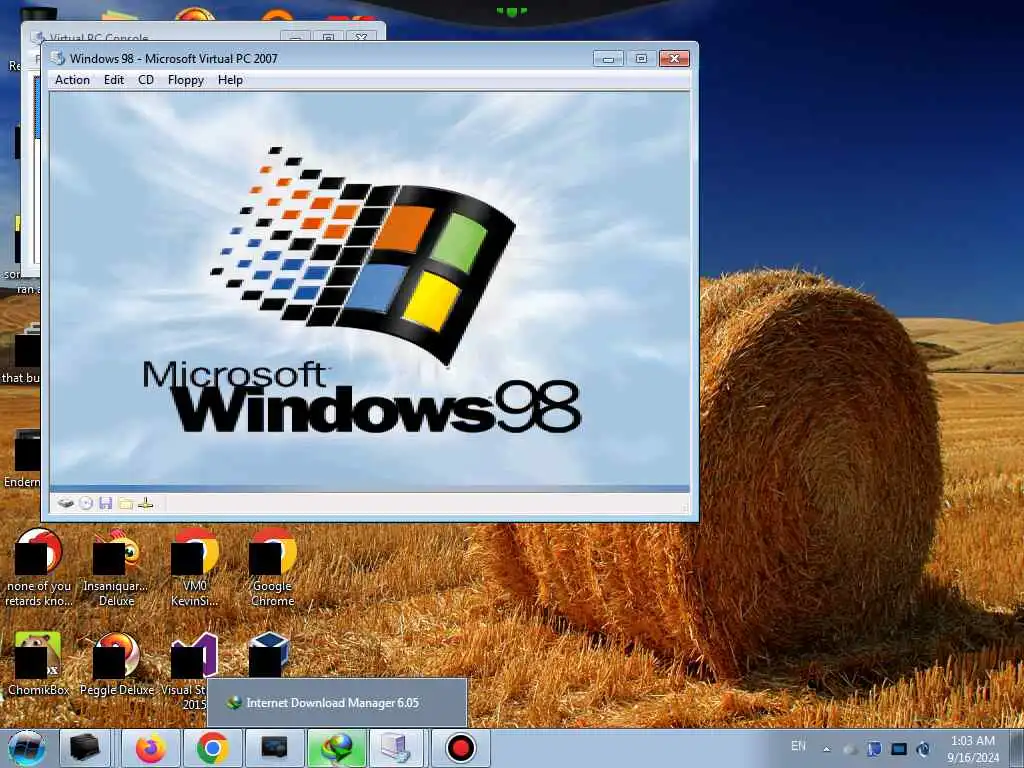1024x768 pixels.
Task: Select the Visual Studio 2015 desktop icon
Action: [x=189, y=671]
